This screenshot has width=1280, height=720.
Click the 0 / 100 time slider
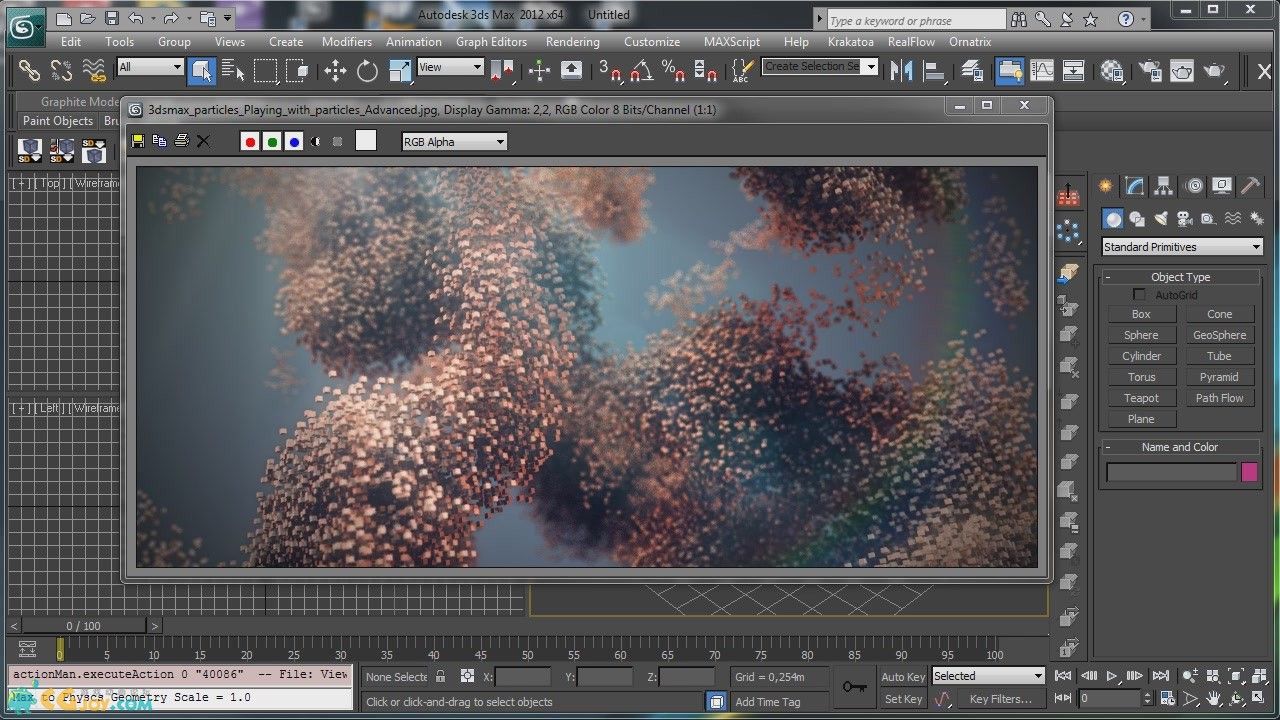(x=84, y=625)
